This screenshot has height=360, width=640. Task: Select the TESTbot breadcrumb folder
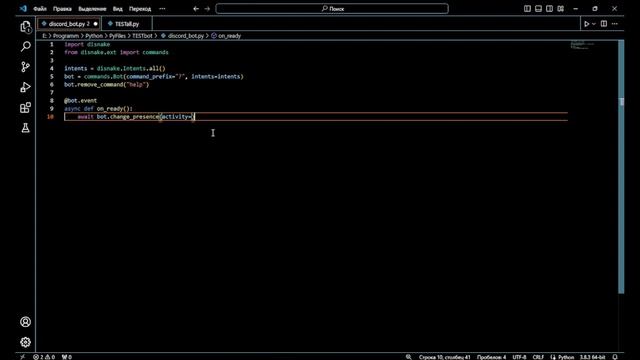coord(142,36)
